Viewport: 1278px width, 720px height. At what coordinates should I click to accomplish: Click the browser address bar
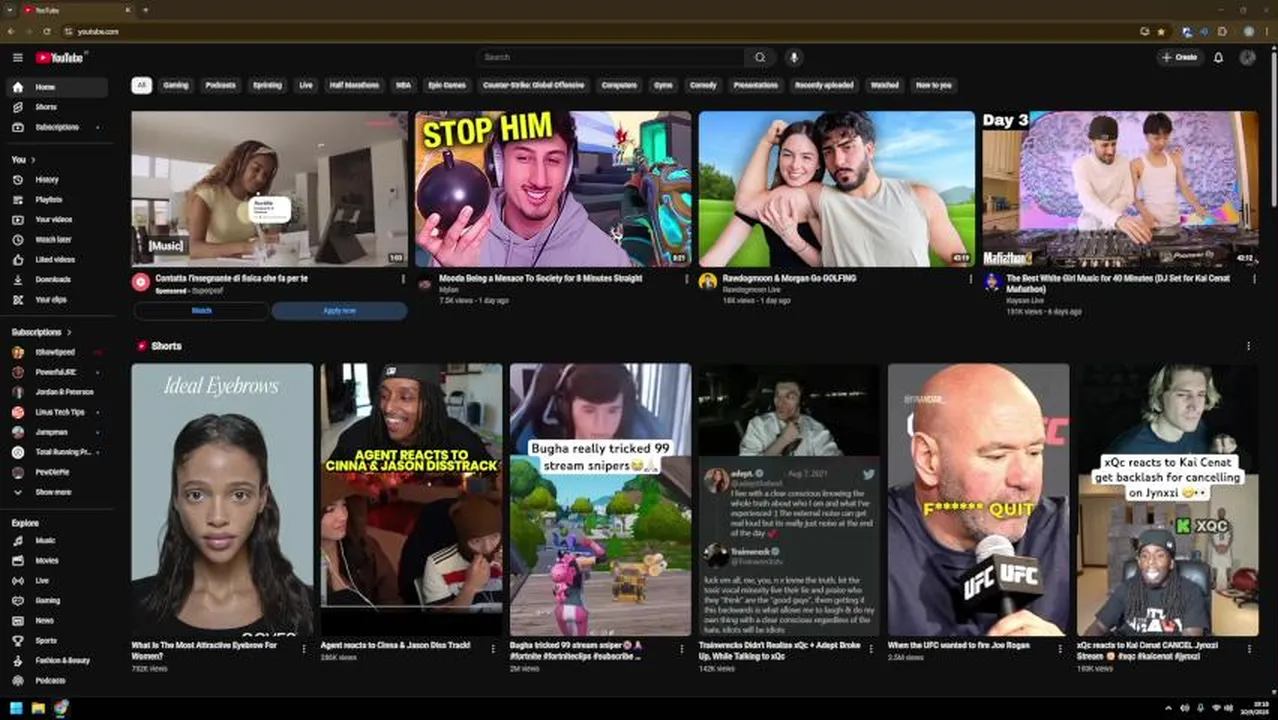point(600,32)
